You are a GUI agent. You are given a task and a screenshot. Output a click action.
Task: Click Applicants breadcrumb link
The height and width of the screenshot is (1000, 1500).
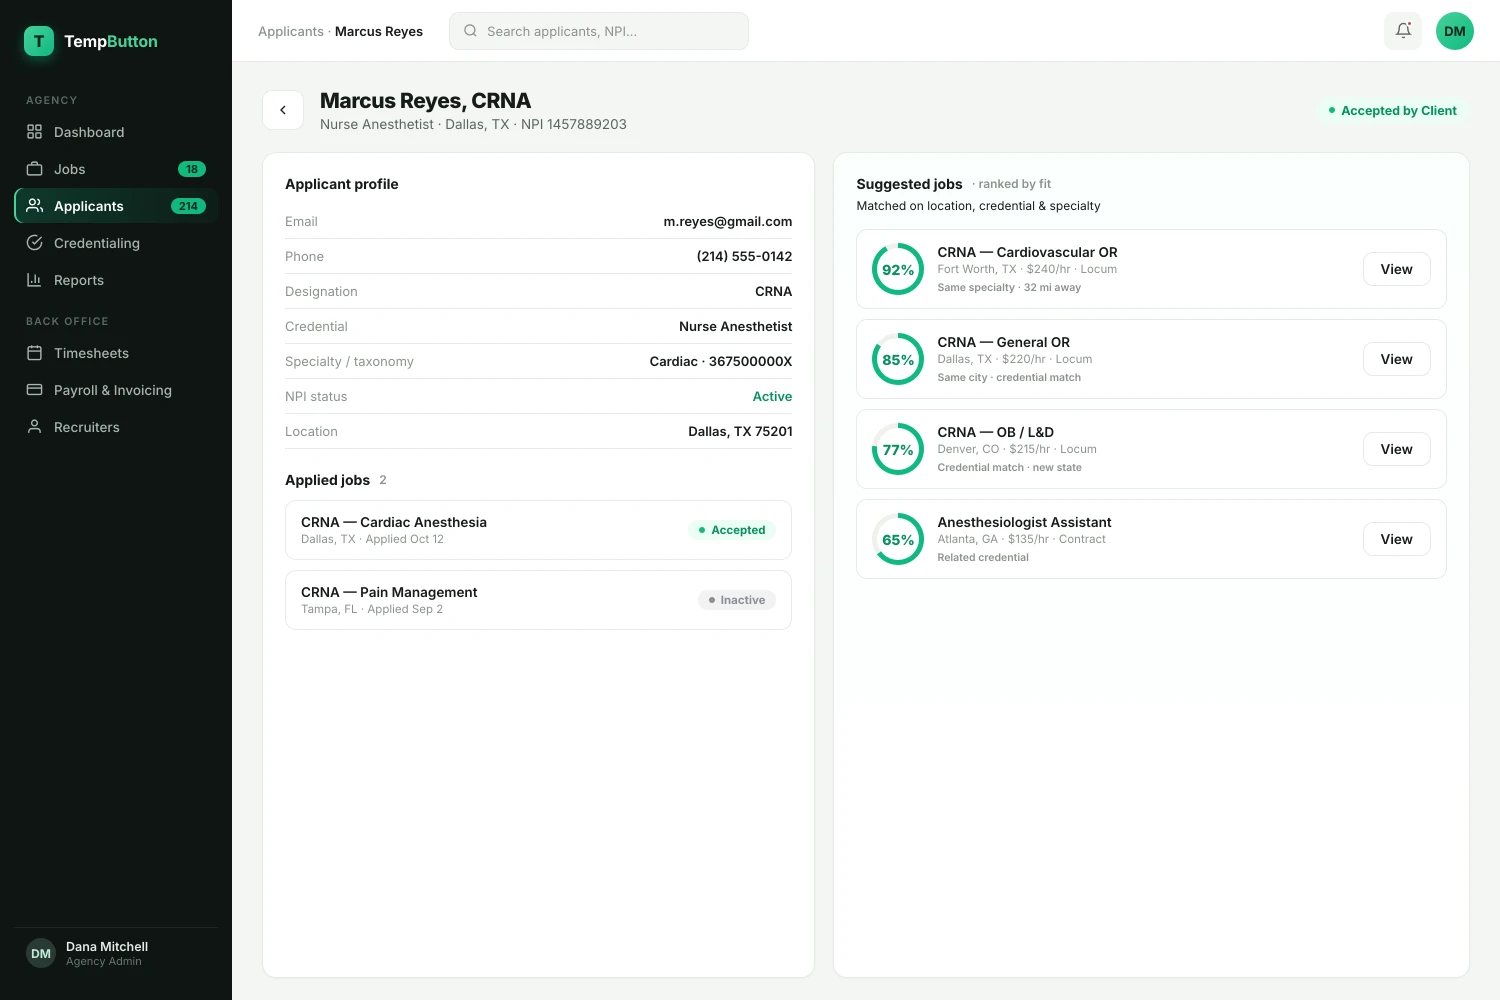(291, 31)
